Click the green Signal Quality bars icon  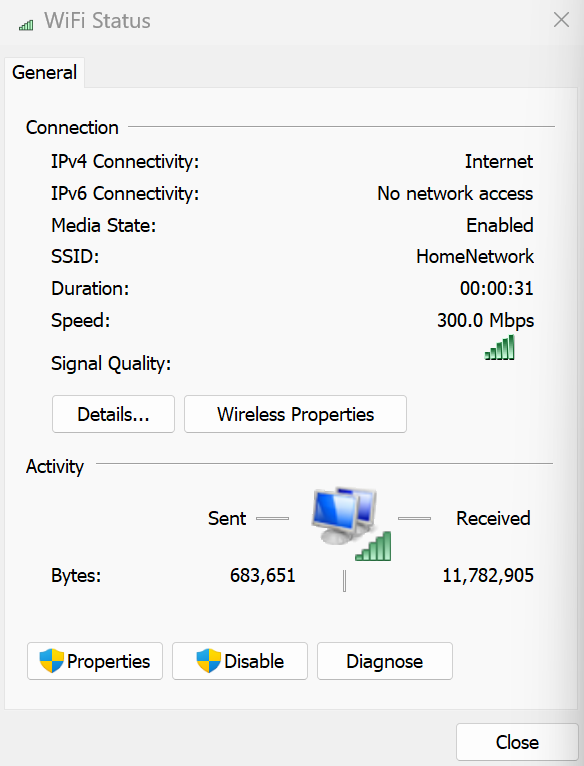[499, 347]
